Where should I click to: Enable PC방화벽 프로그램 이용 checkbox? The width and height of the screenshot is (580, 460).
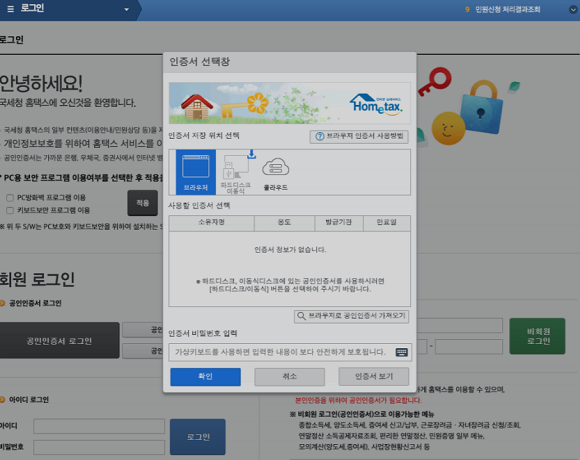pyautogui.click(x=10, y=198)
